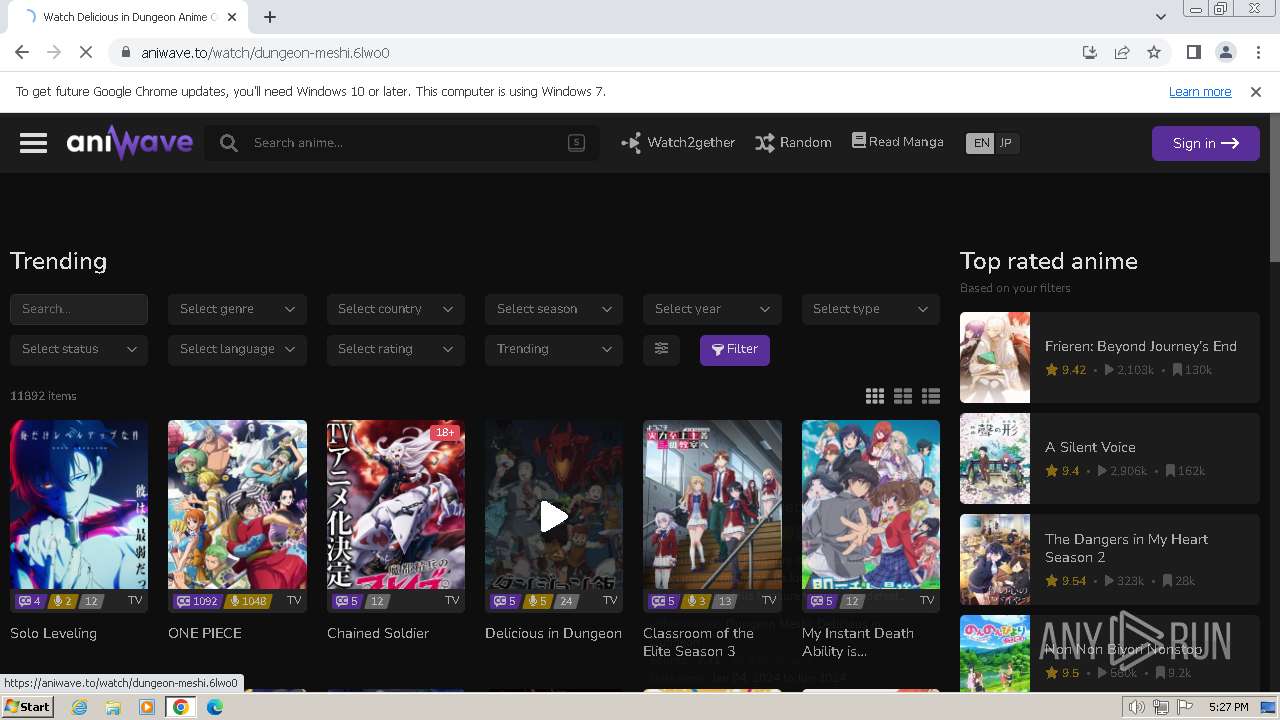The height and width of the screenshot is (720, 1280).
Task: Click the search magnifier icon
Action: point(229,143)
